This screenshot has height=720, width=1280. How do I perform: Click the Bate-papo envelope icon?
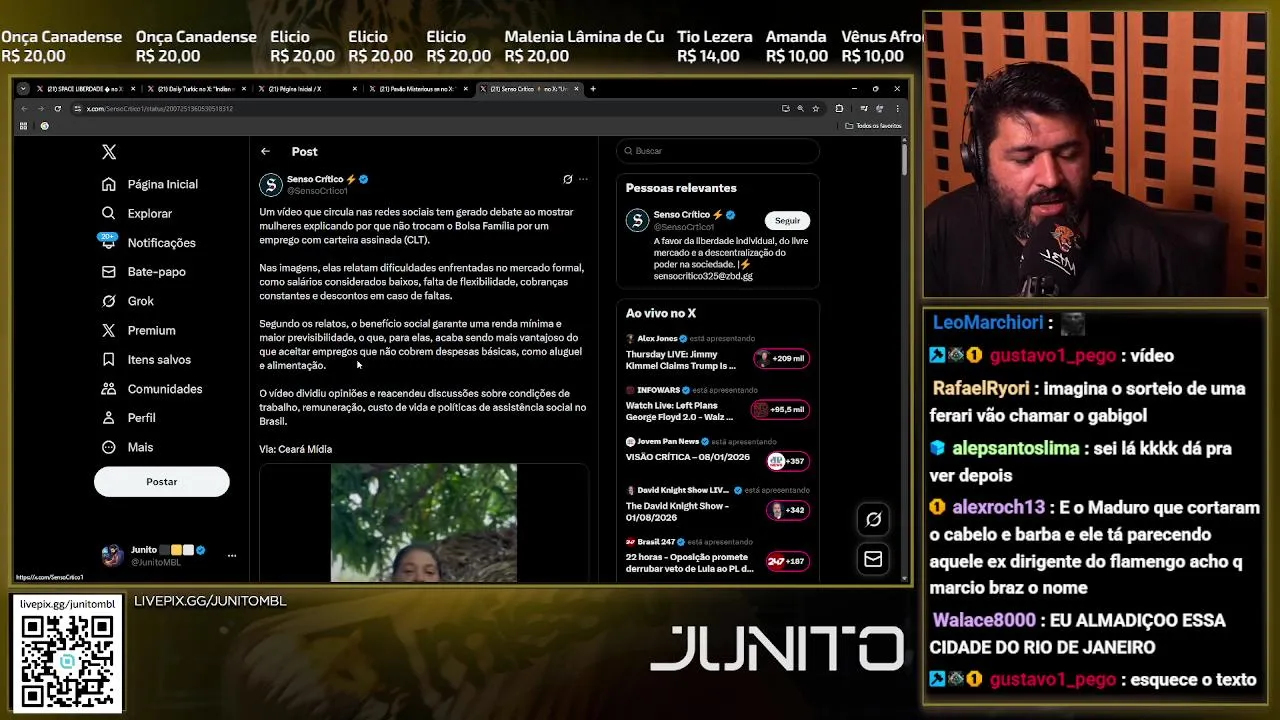pos(109,272)
